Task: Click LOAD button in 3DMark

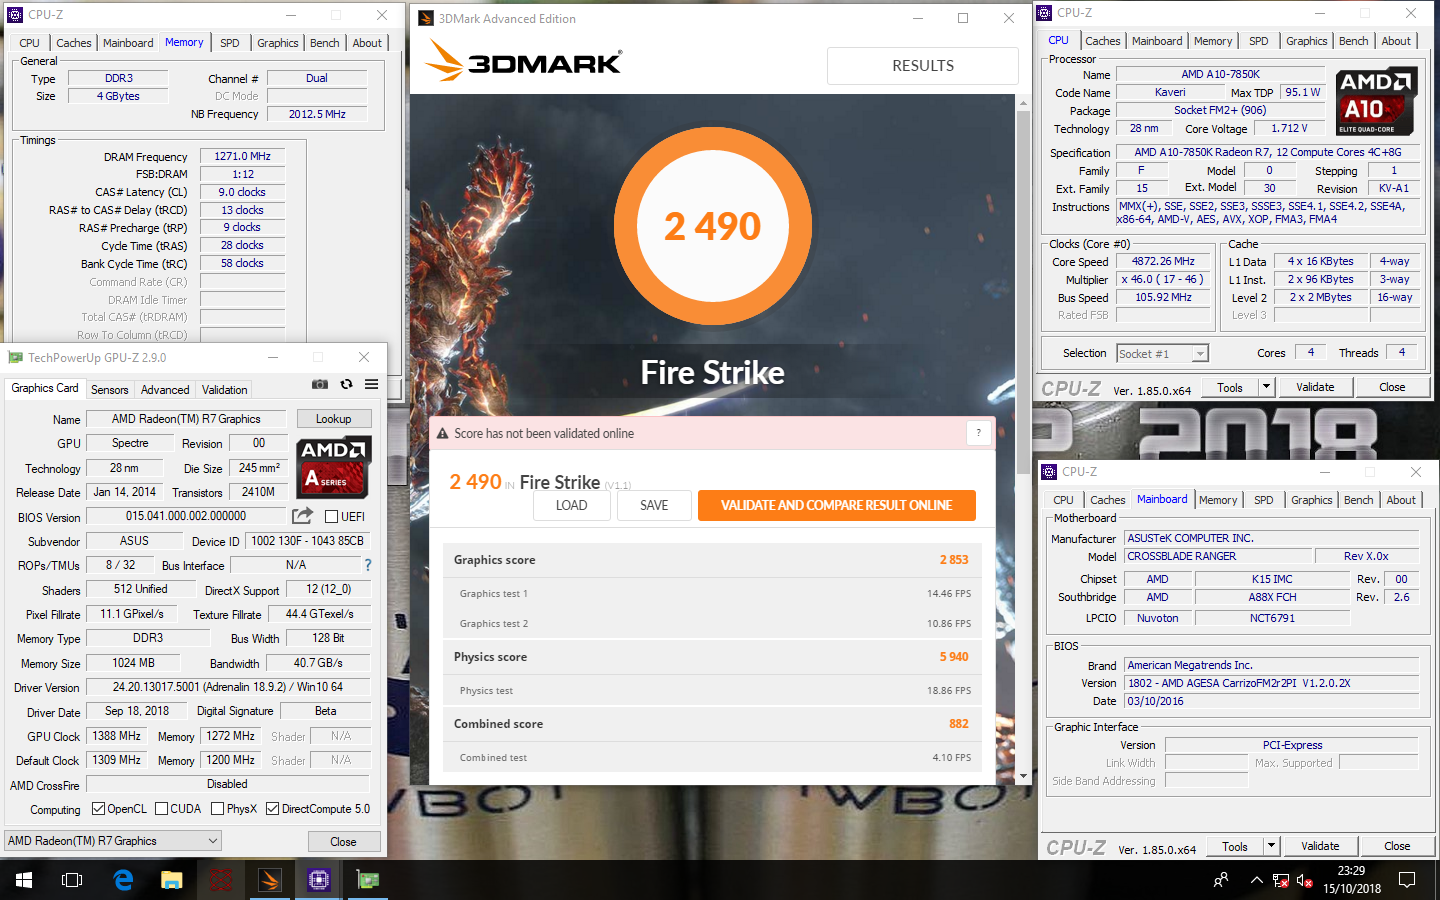Action: (571, 505)
